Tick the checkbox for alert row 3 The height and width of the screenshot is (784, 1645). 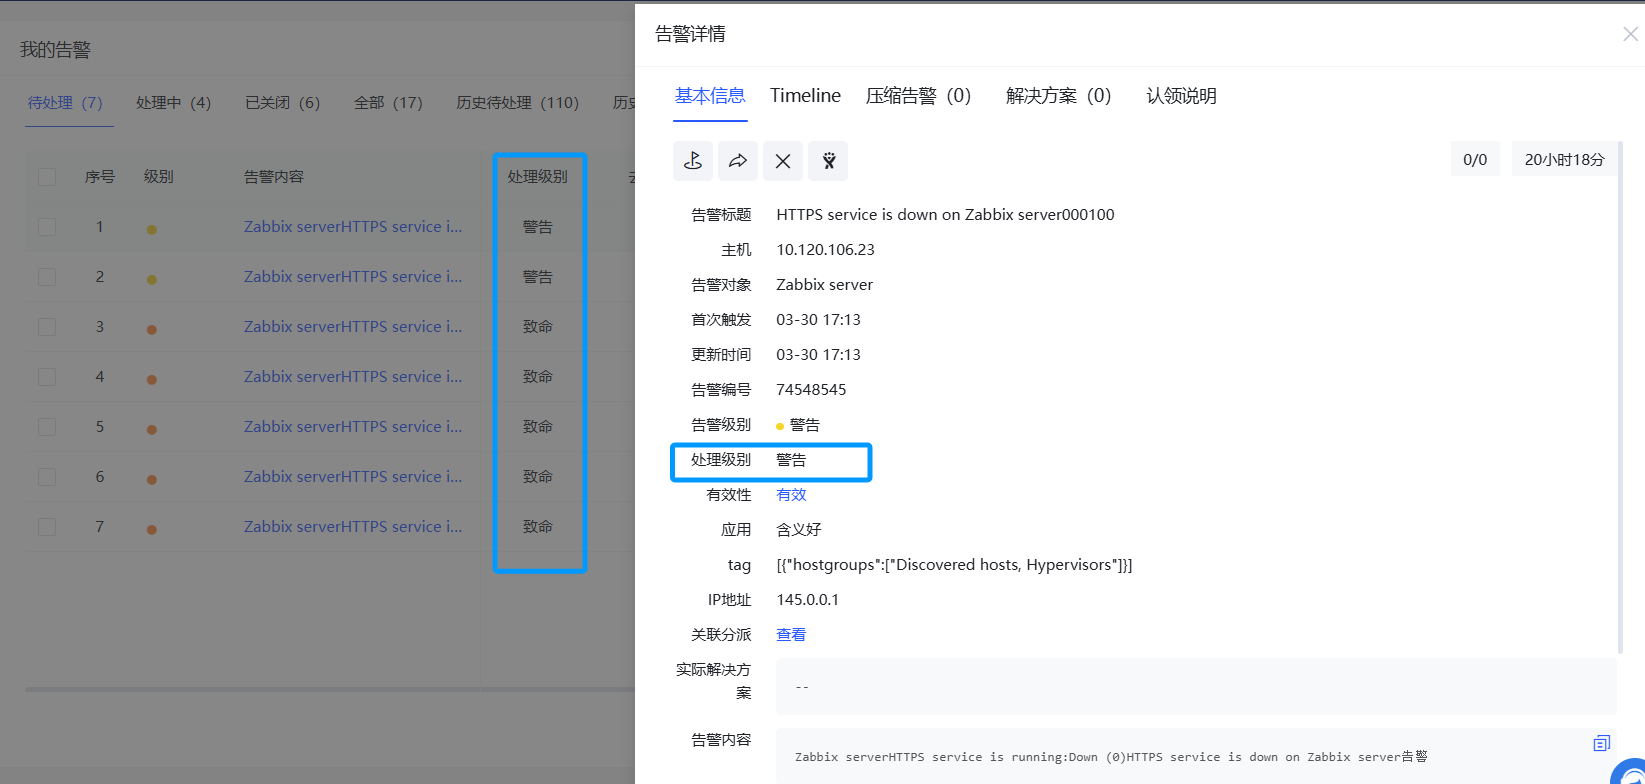(x=47, y=327)
